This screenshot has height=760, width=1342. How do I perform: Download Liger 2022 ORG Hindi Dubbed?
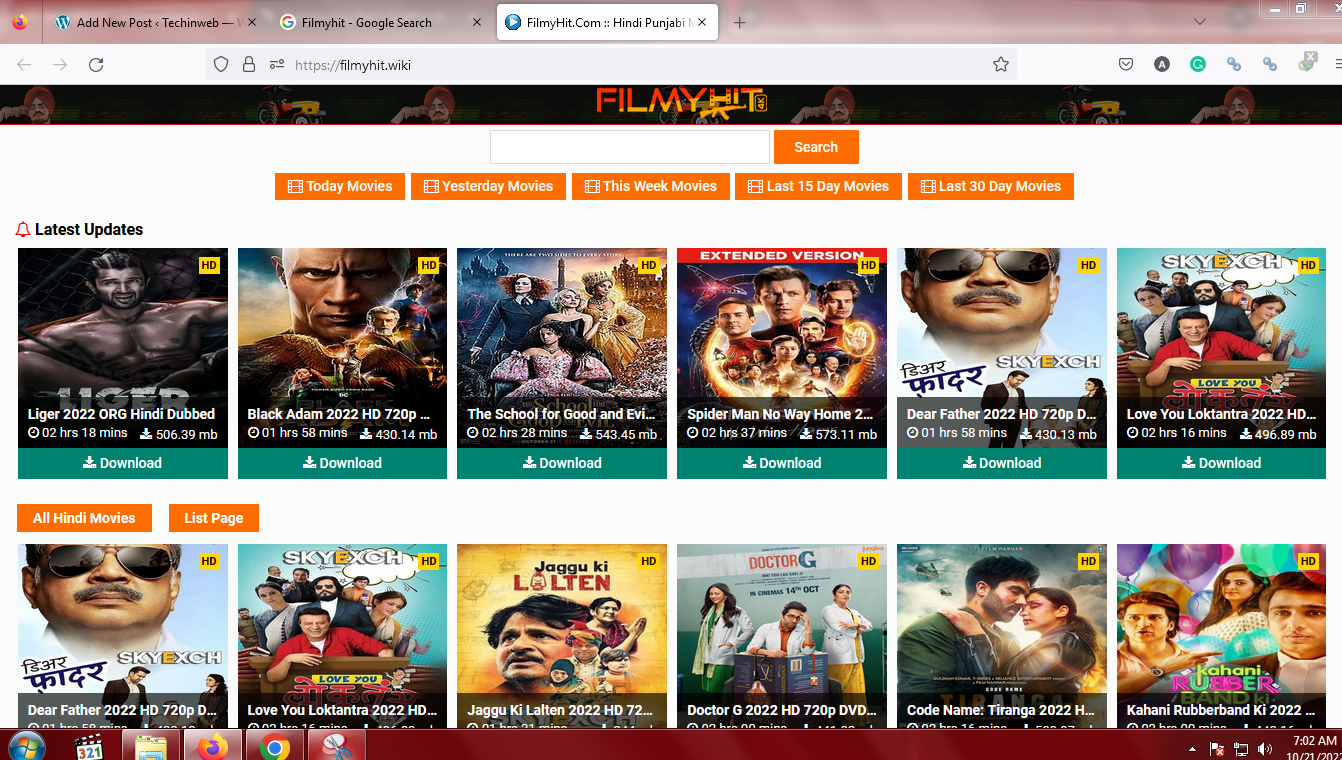point(123,463)
